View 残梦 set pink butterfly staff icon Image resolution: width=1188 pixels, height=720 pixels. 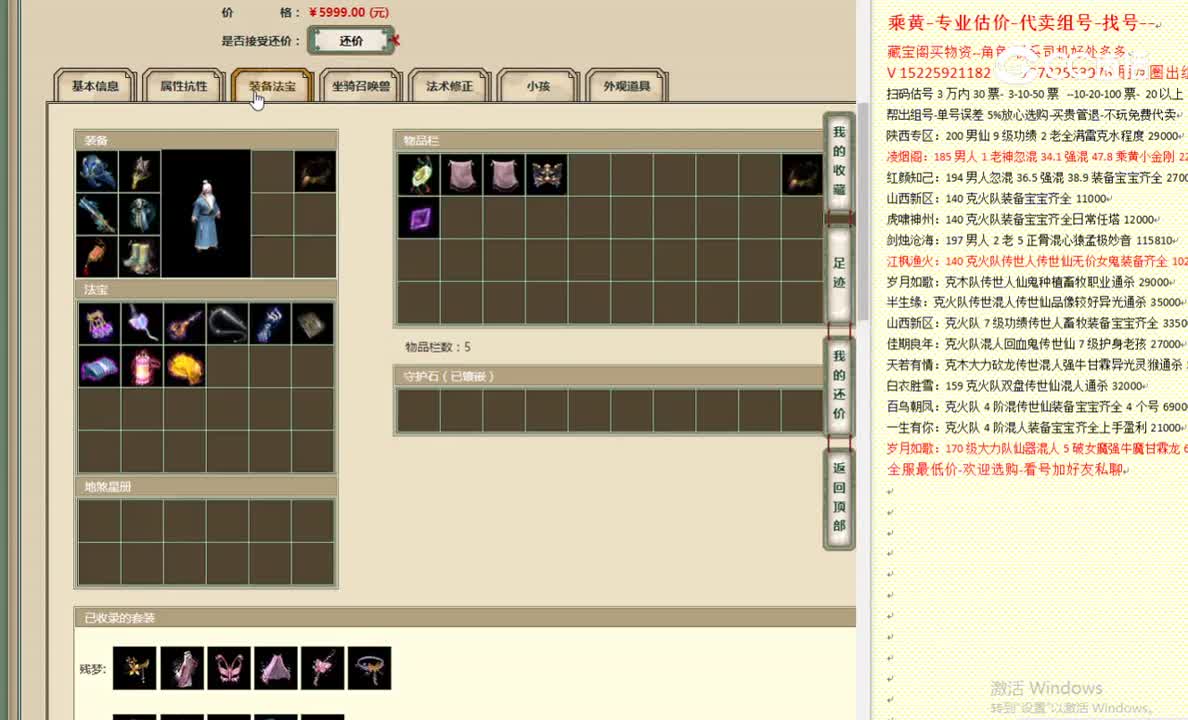click(323, 668)
